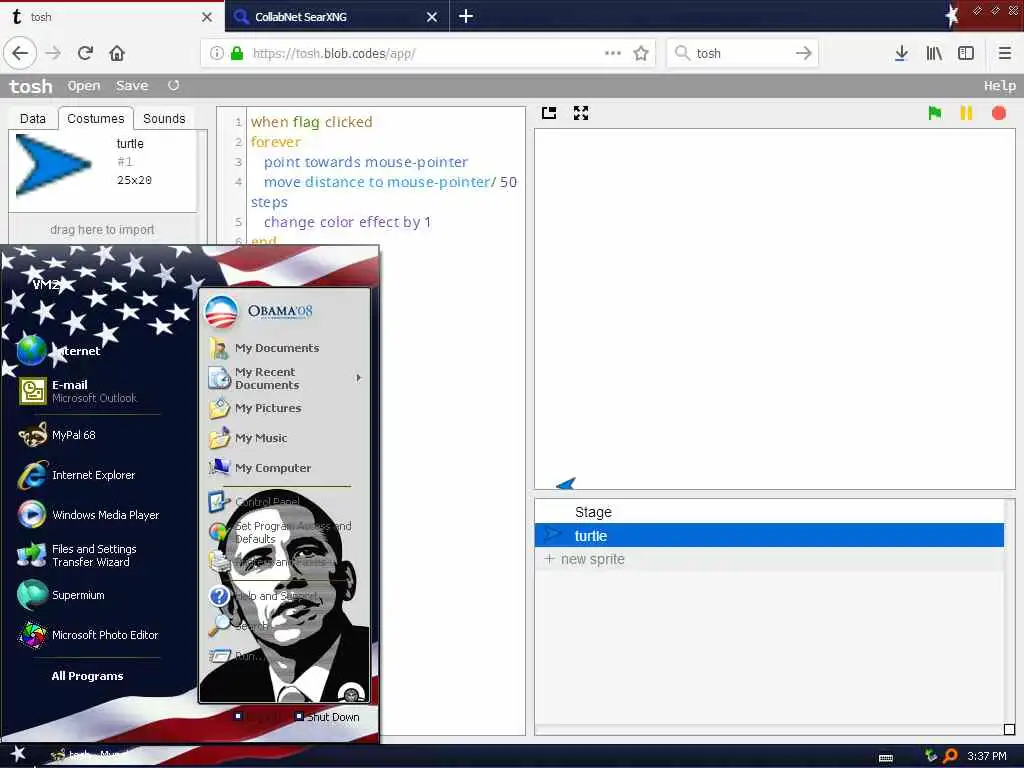Expand My Recent Documents submenu
This screenshot has width=1024, height=768.
pos(284,378)
